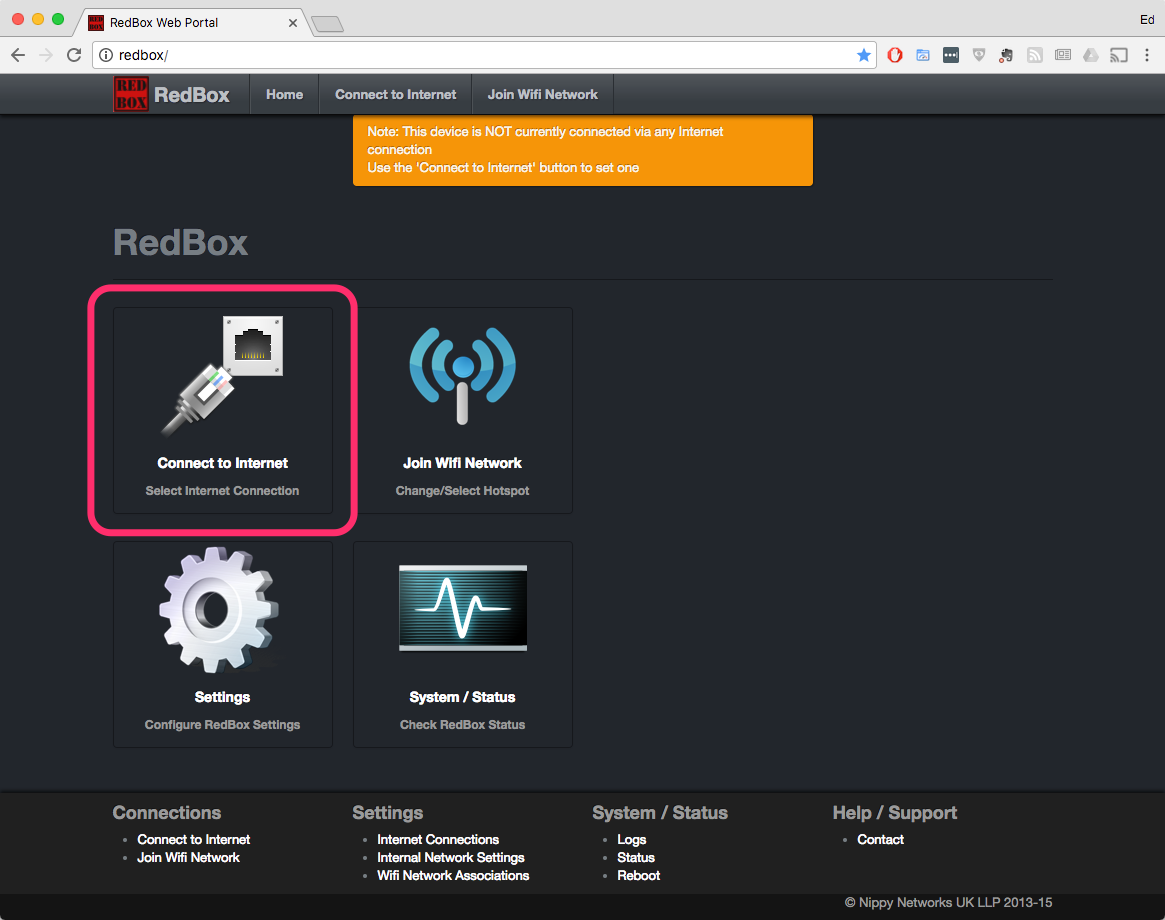Image resolution: width=1165 pixels, height=920 pixels.
Task: Click the blue bookmark star icon
Action: [x=863, y=55]
